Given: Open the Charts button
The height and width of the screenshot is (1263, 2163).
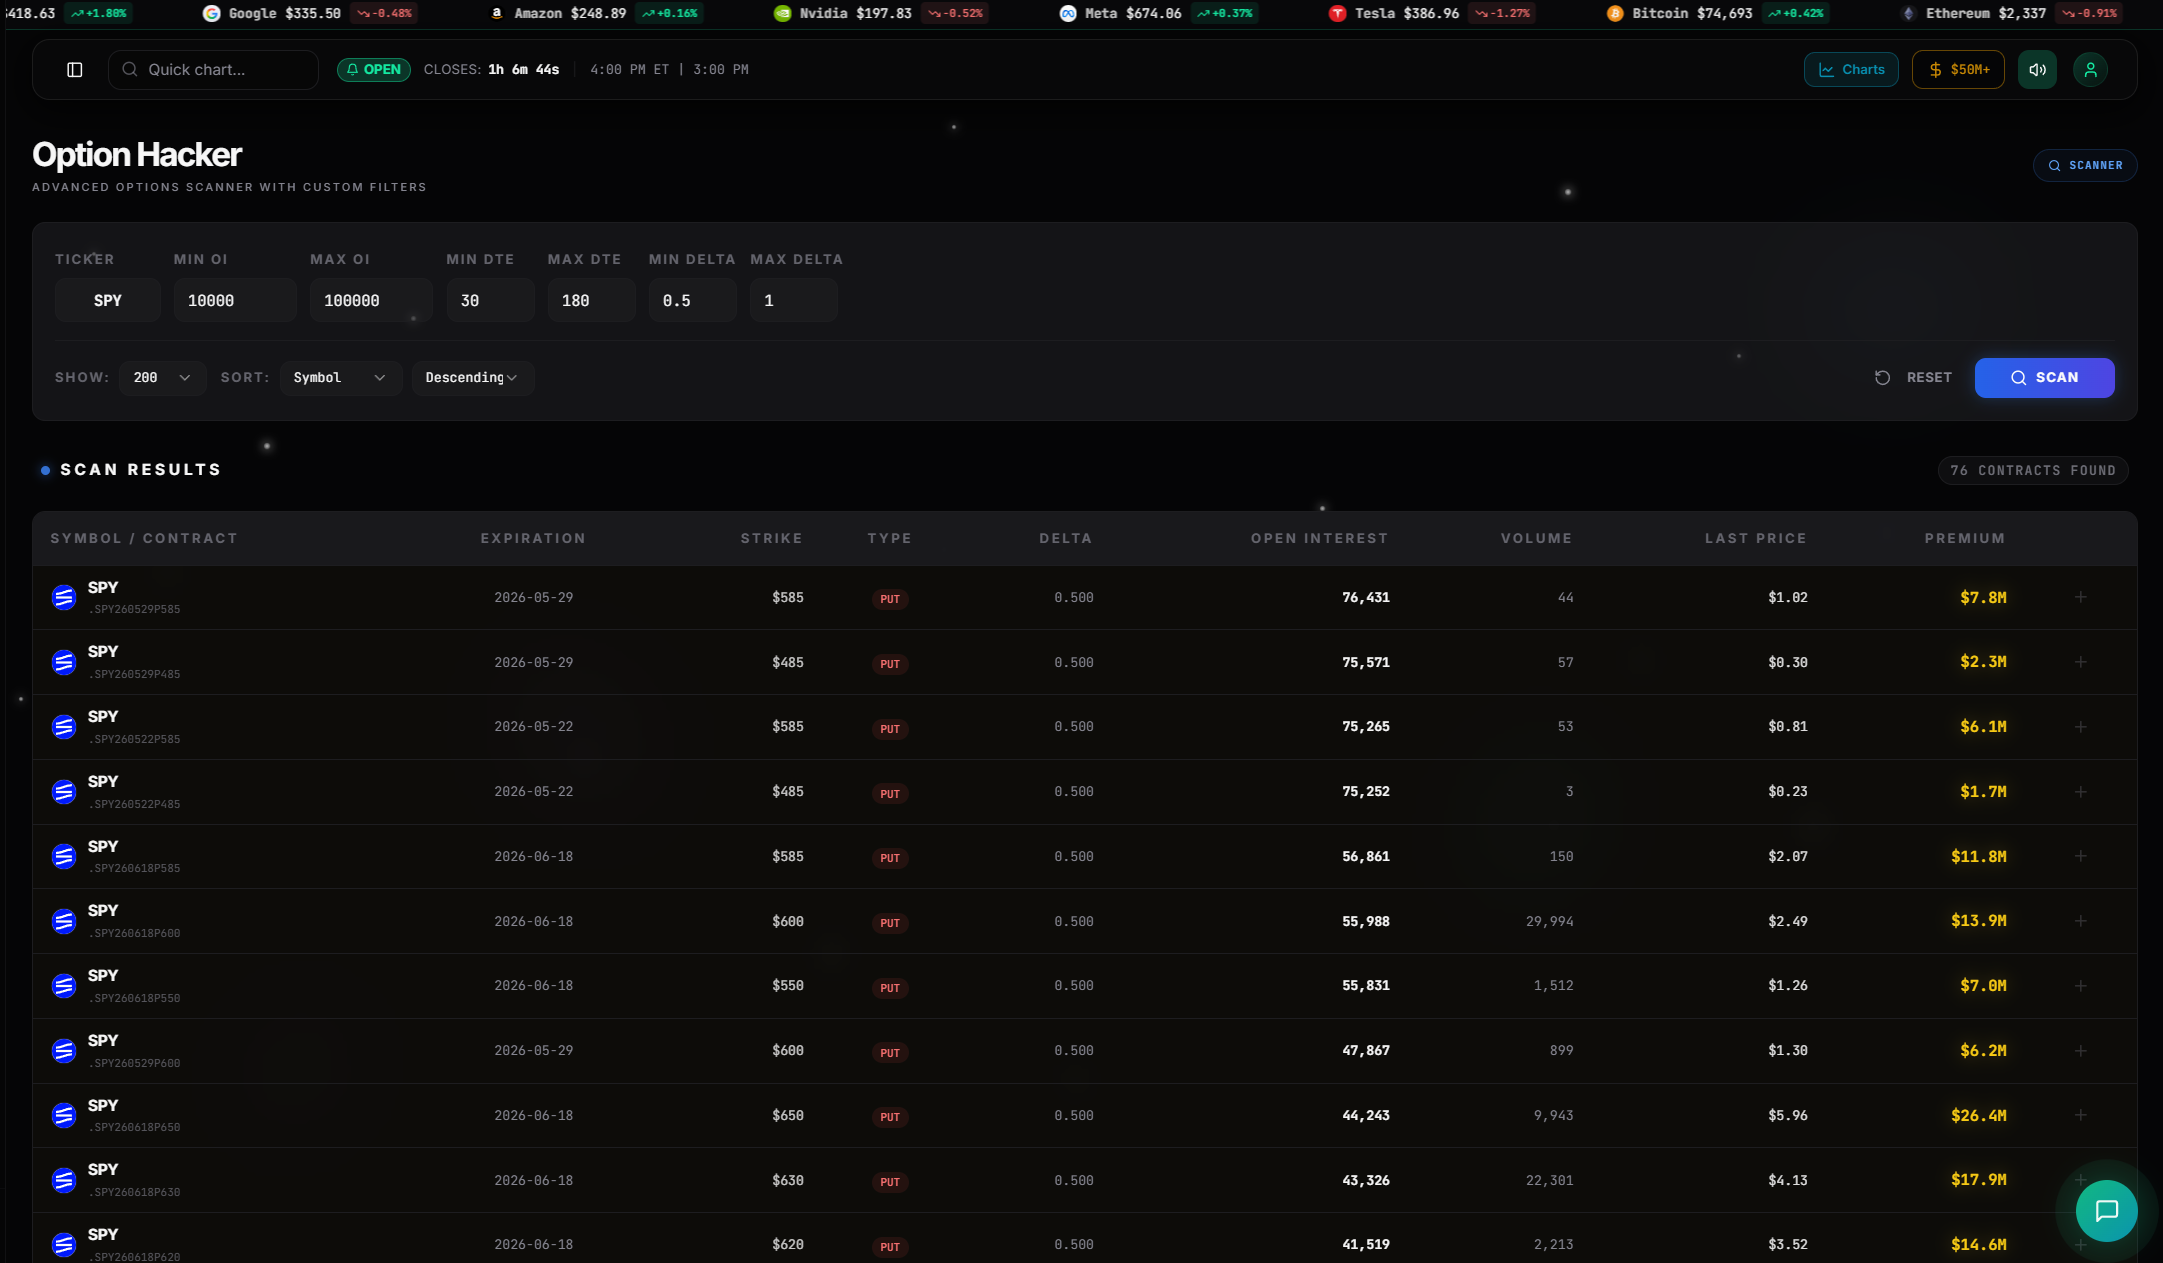Looking at the screenshot, I should click(1851, 70).
